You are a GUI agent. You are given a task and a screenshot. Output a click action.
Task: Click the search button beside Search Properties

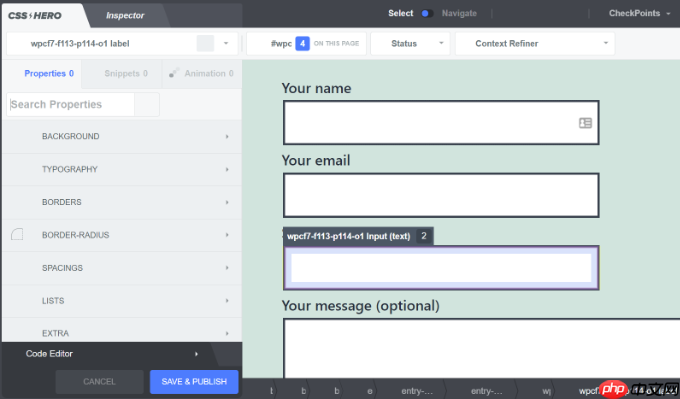click(x=147, y=105)
